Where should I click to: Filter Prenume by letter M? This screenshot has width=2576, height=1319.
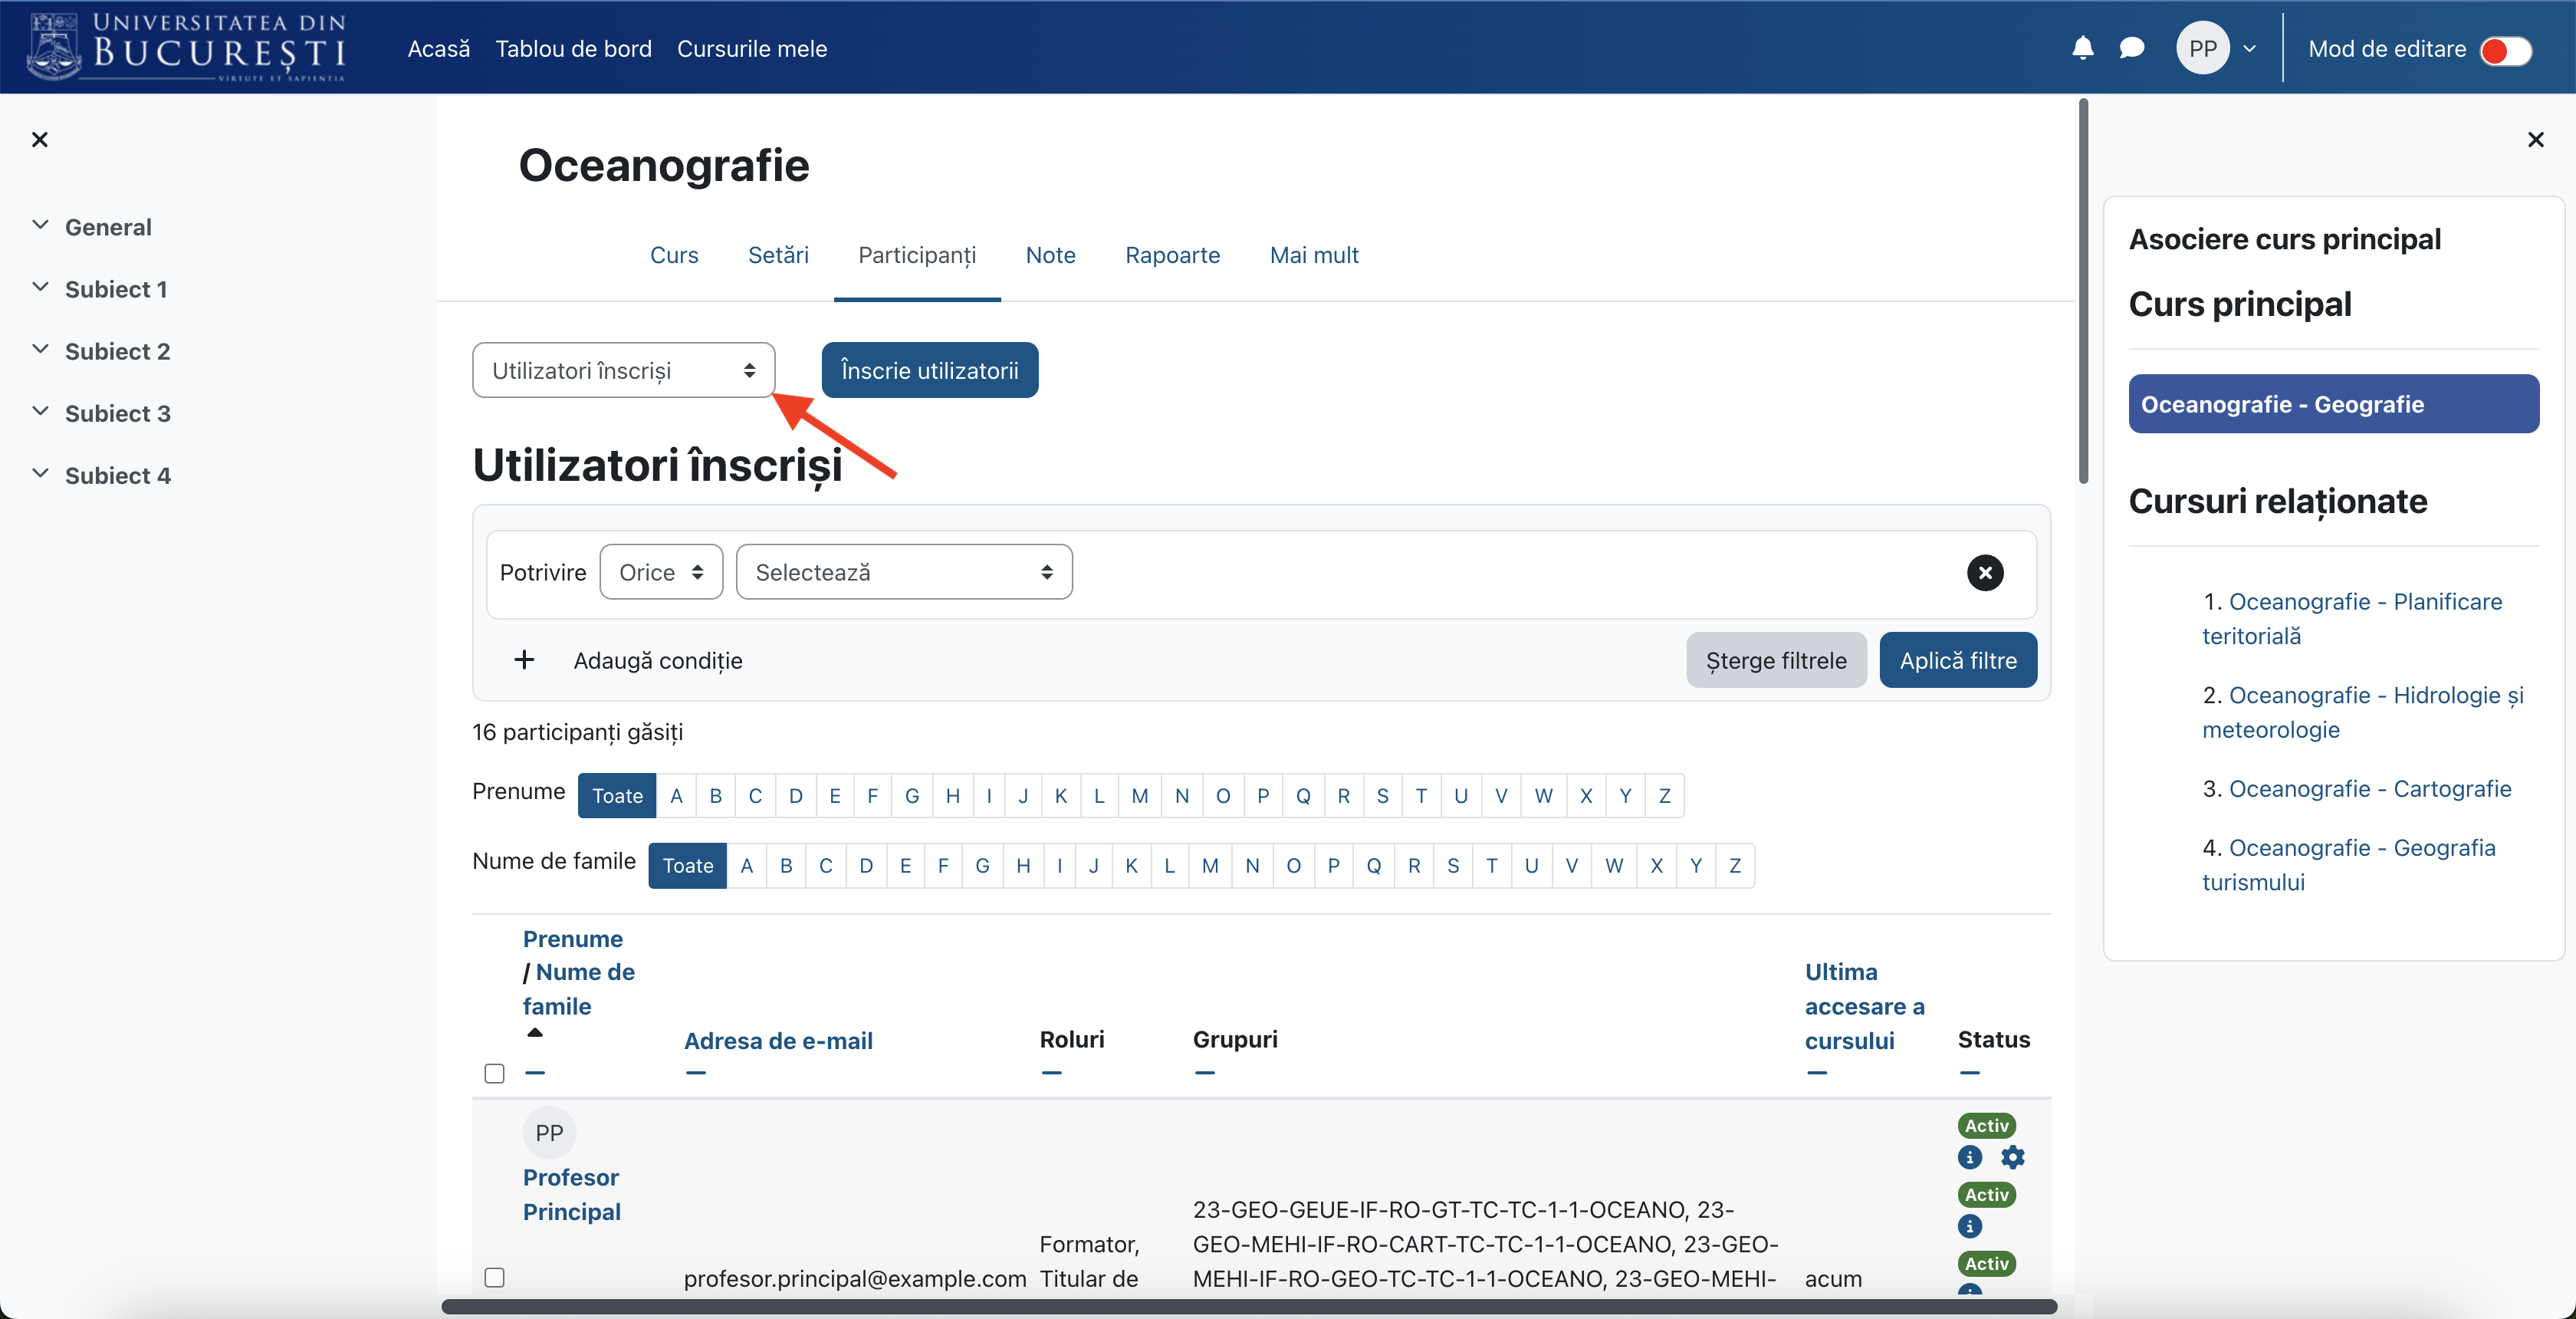coord(1139,795)
